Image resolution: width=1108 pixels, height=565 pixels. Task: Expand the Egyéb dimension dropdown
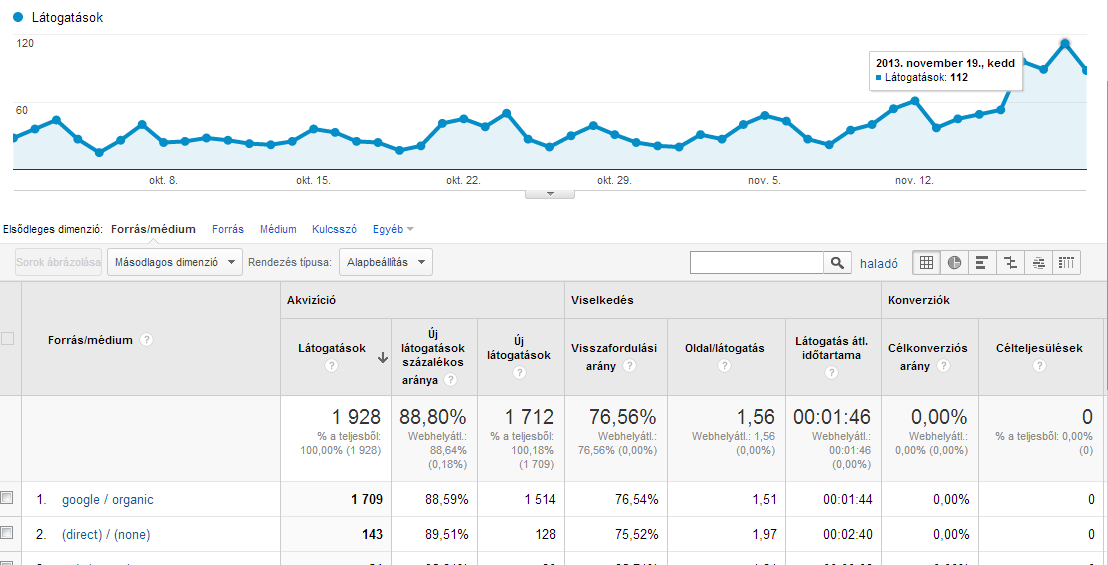(394, 229)
